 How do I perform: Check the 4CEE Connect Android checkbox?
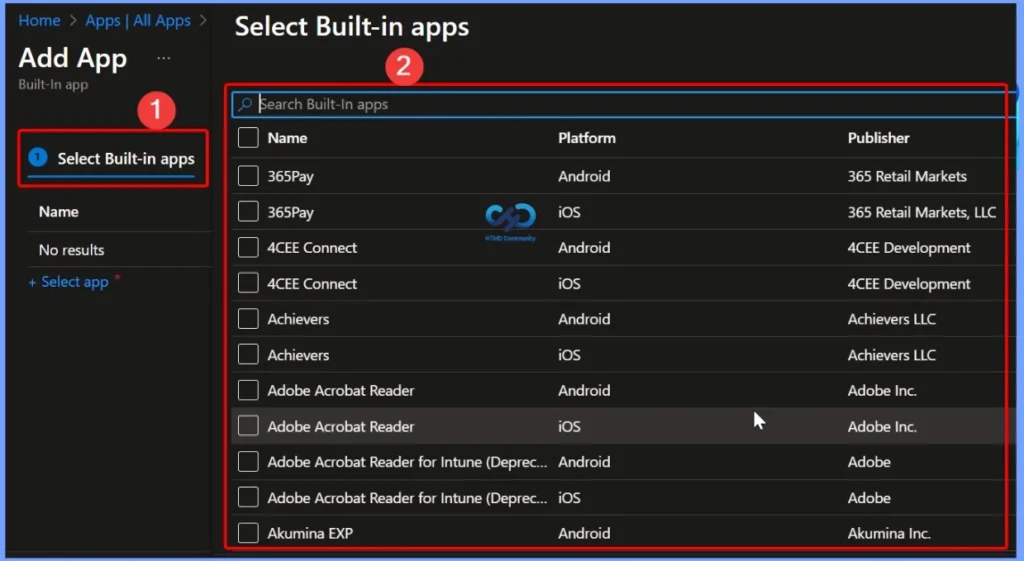click(x=248, y=248)
